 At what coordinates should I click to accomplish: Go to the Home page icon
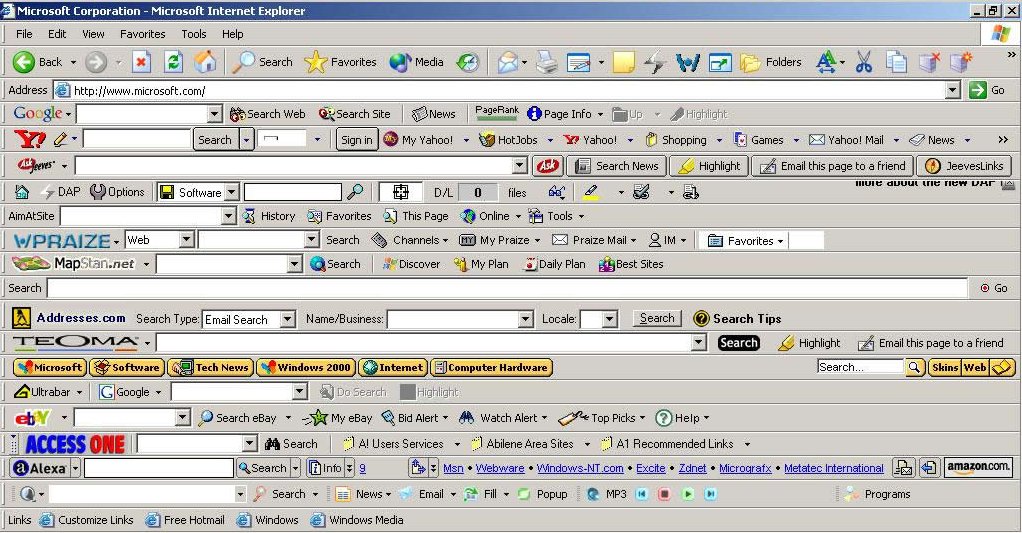point(205,62)
